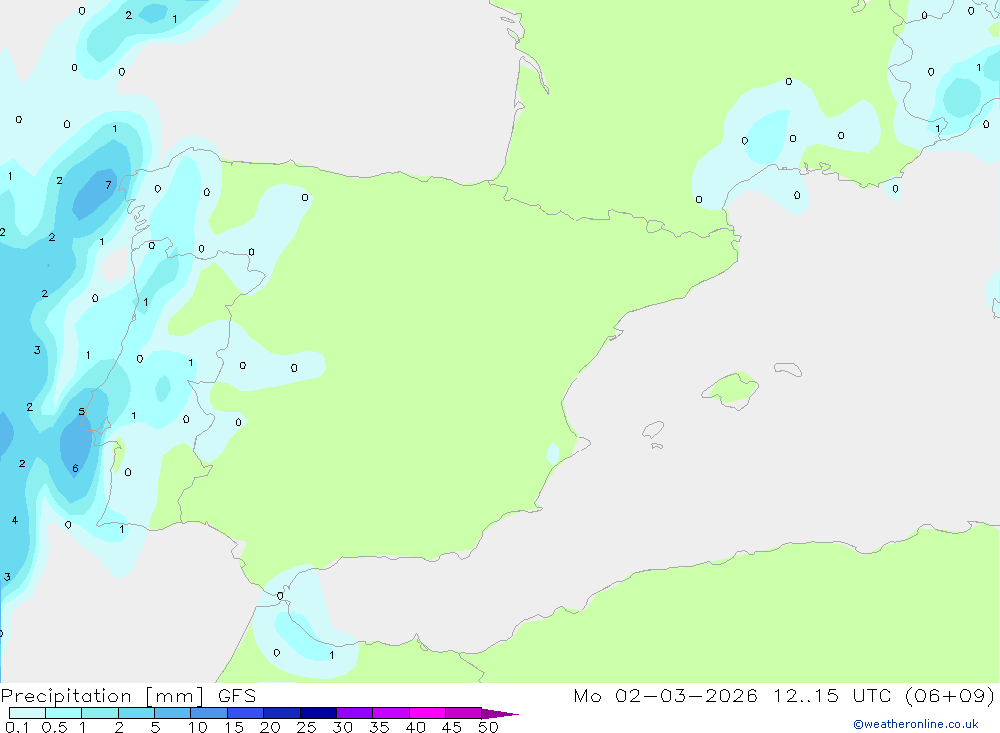This screenshot has height=733, width=1000.
Task: Pick the 20–25 mm dark blue legend box
Action: coord(281,713)
